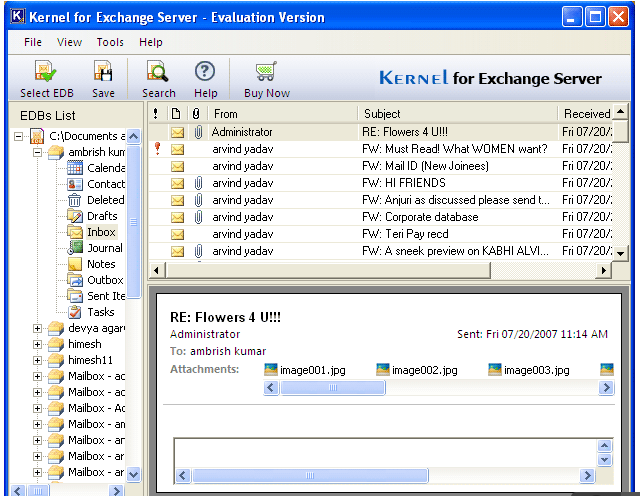Sort by item type column header
Viewport: 640px width, 496px height.
point(176,113)
